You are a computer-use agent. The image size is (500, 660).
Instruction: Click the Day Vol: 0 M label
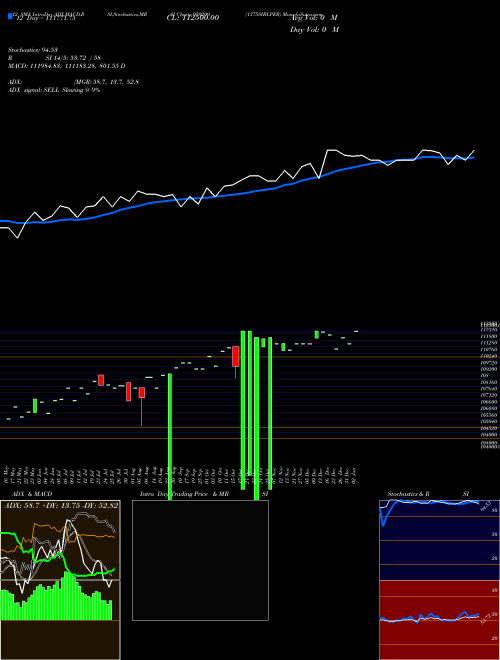[314, 30]
